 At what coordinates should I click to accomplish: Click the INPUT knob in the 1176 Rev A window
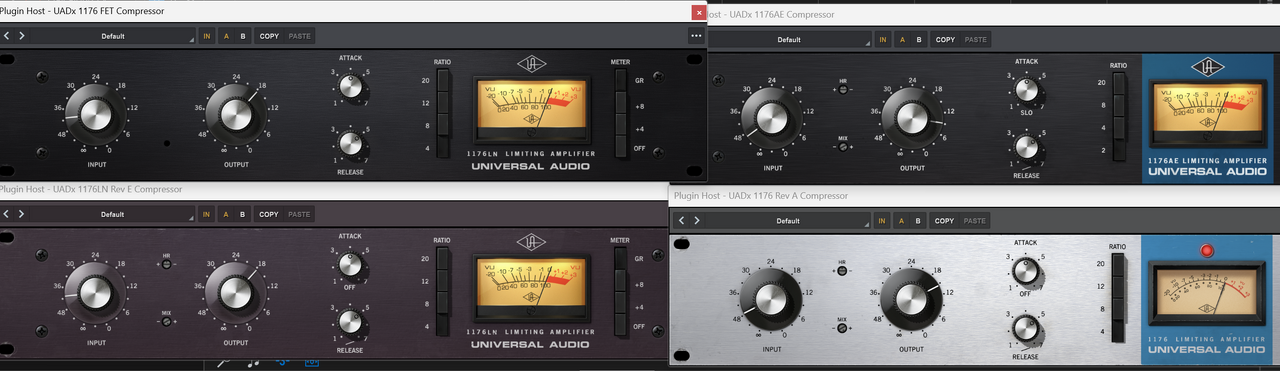[770, 298]
